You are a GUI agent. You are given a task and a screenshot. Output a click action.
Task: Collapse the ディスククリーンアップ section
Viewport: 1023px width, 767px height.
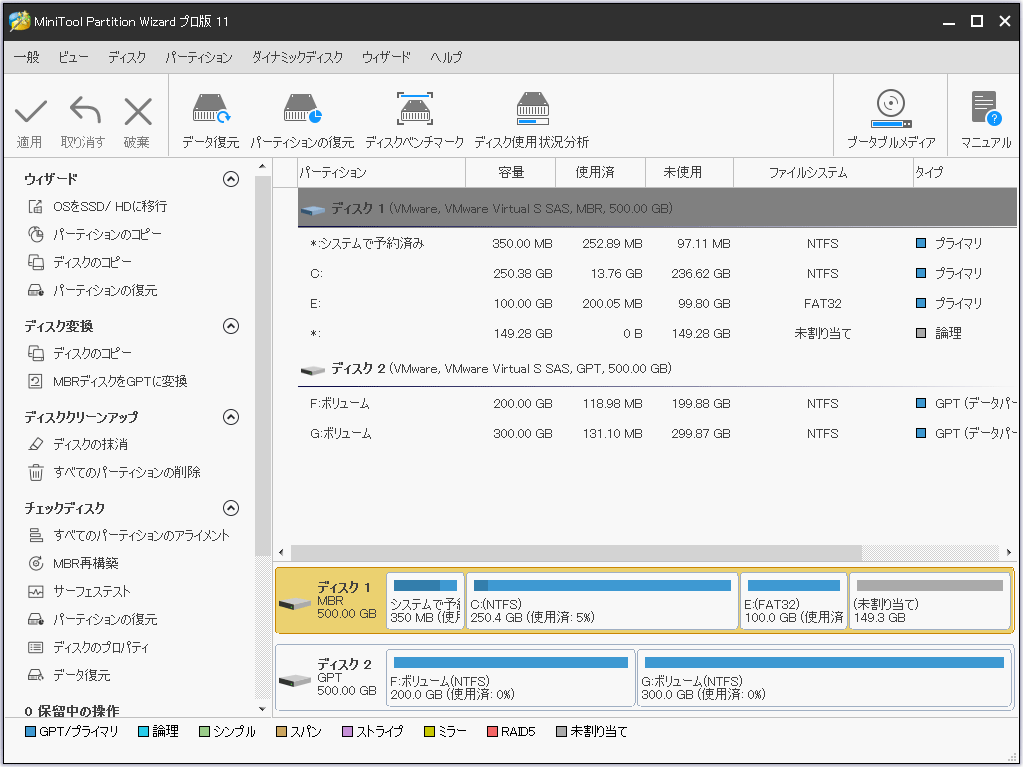(231, 417)
